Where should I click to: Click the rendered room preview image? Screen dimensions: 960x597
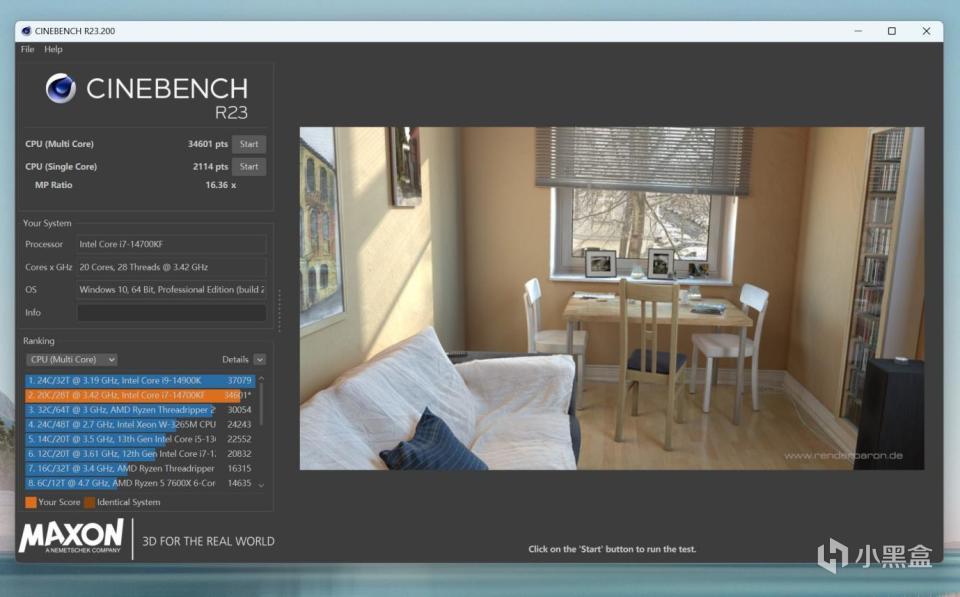[612, 298]
